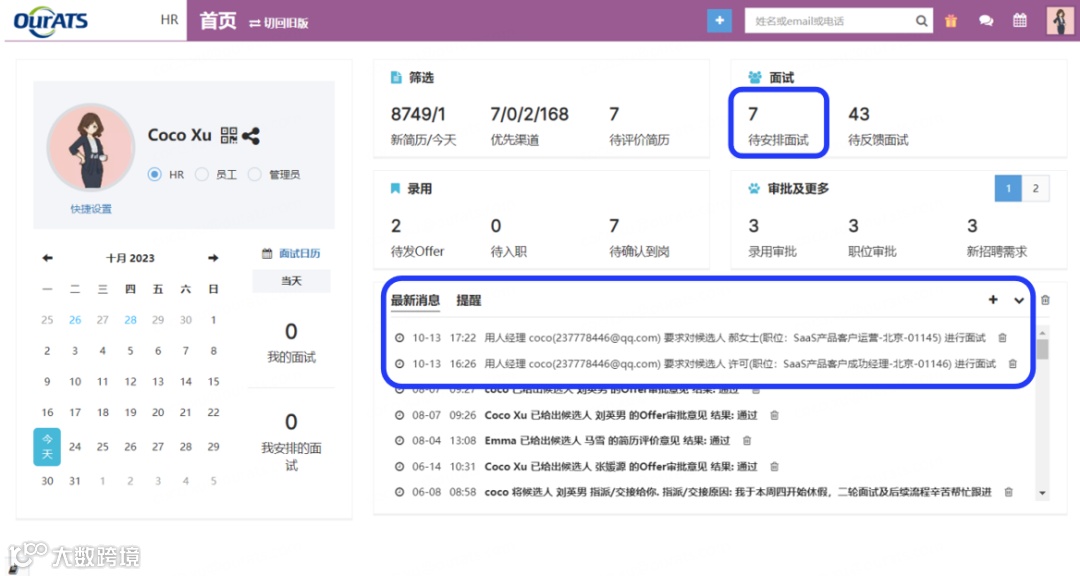The width and height of the screenshot is (1080, 576).
Task: Click 切回旧版 to switch to old version
Action: click(279, 23)
